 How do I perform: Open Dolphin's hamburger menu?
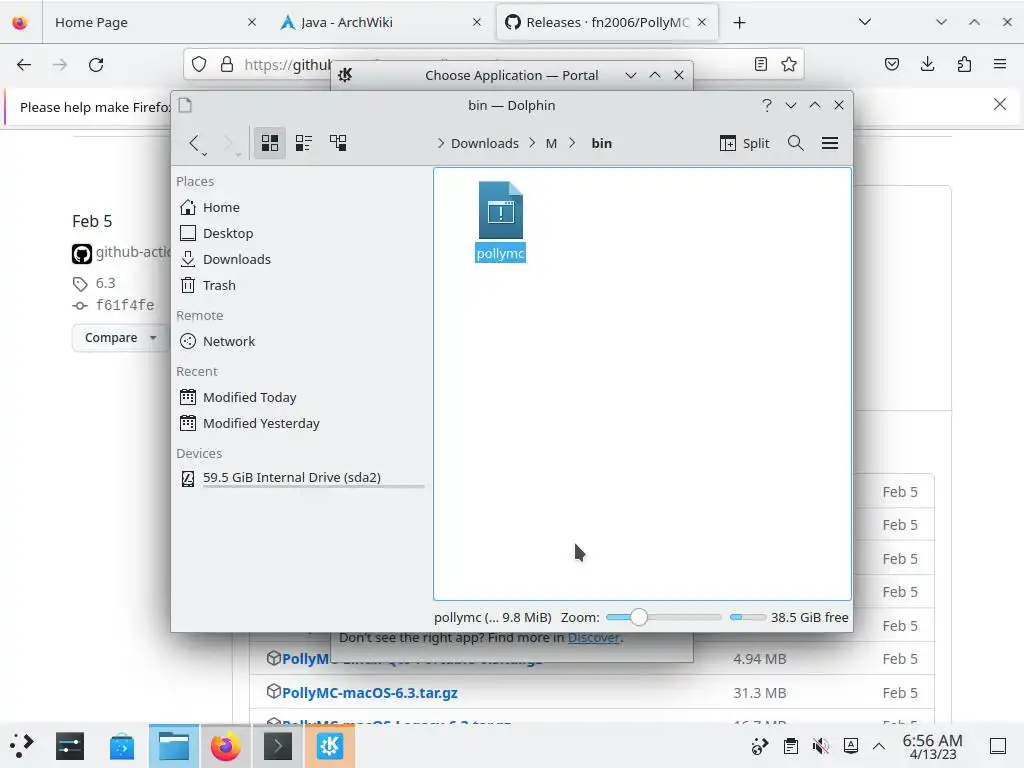click(830, 143)
